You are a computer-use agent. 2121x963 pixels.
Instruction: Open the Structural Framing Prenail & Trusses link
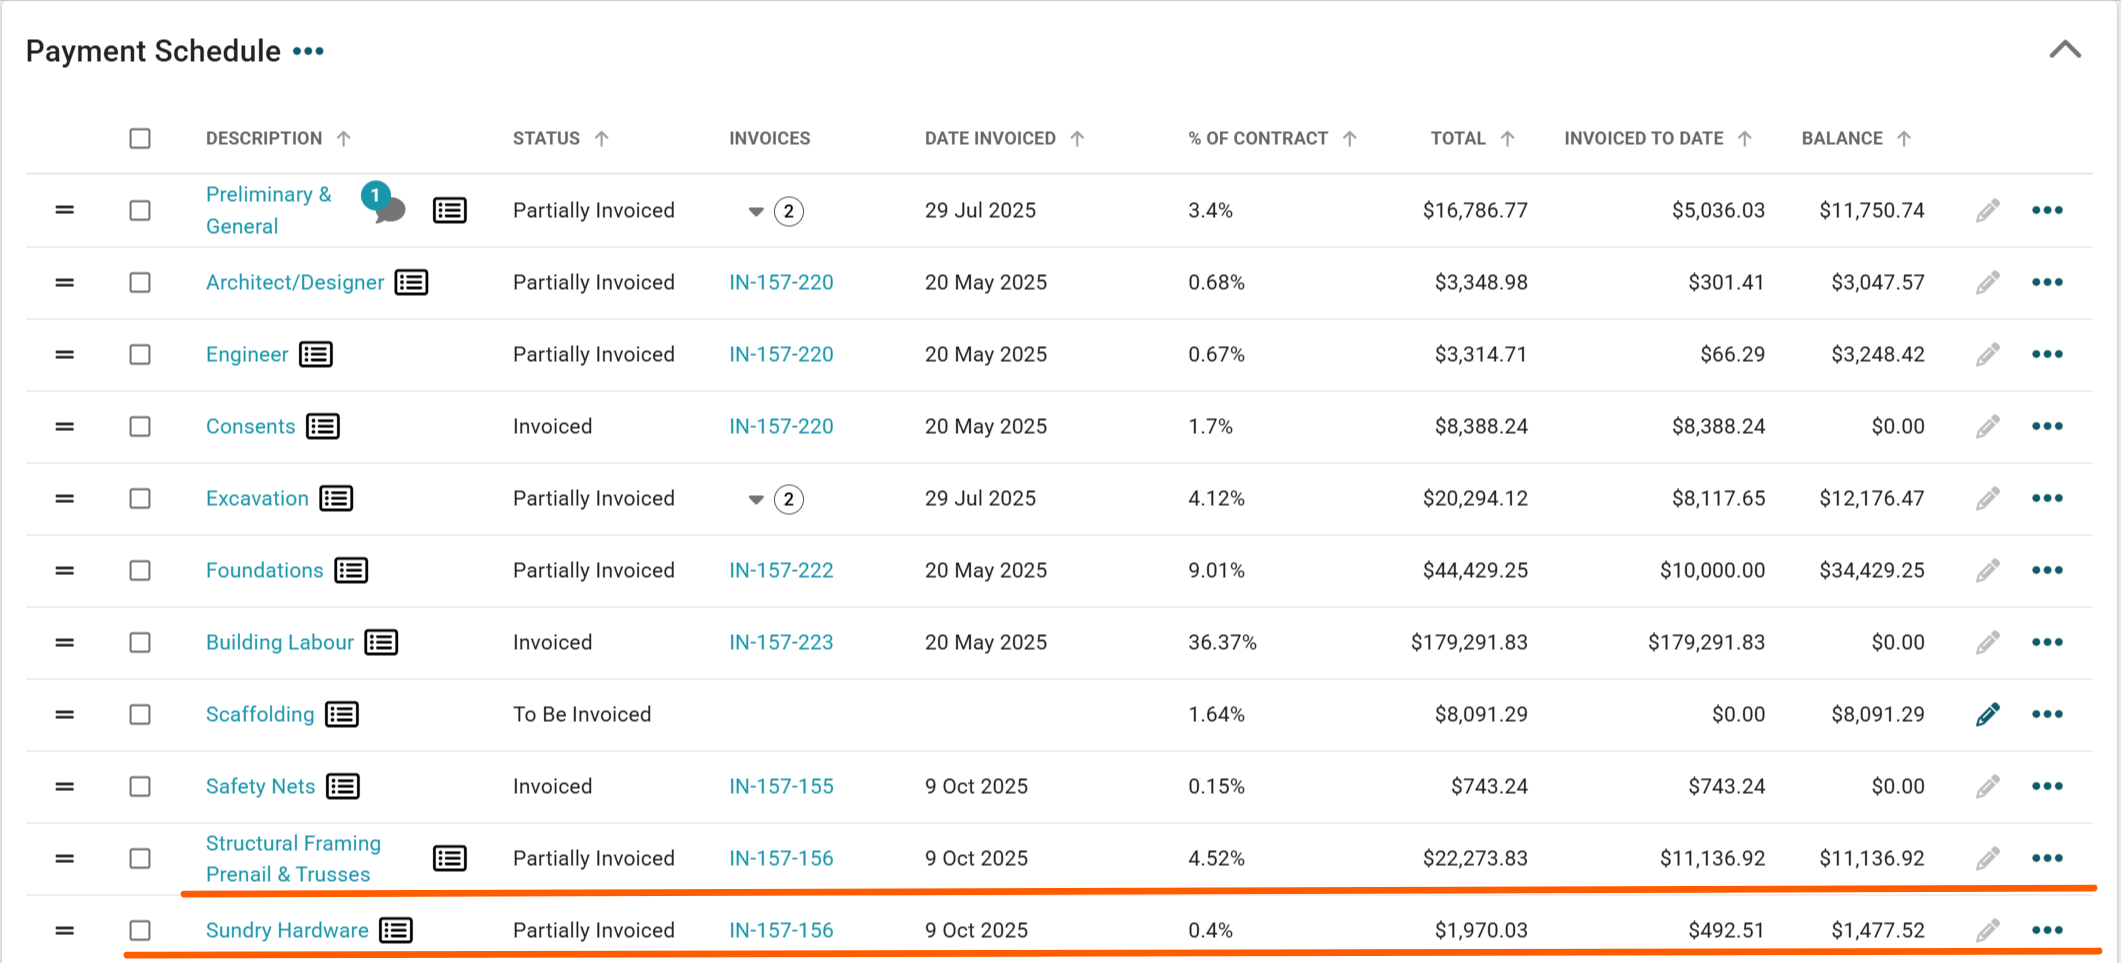point(293,859)
